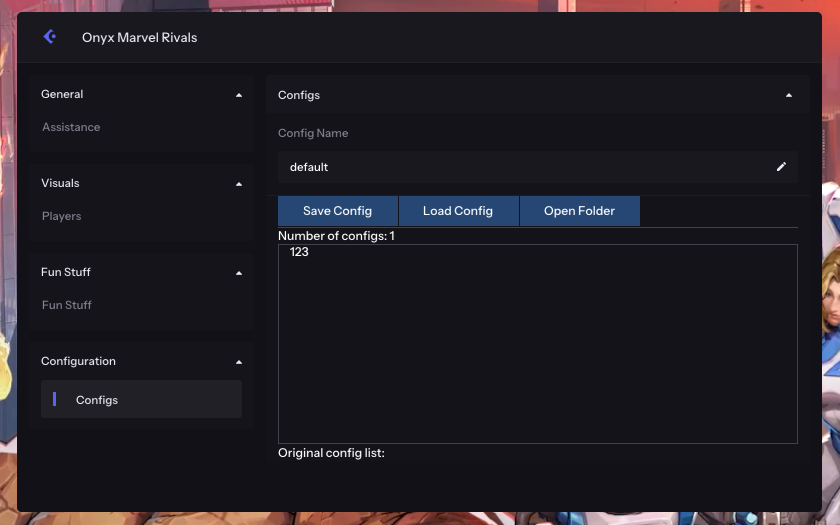Collapse the Visuals section arrow
The width and height of the screenshot is (840, 525).
click(239, 184)
